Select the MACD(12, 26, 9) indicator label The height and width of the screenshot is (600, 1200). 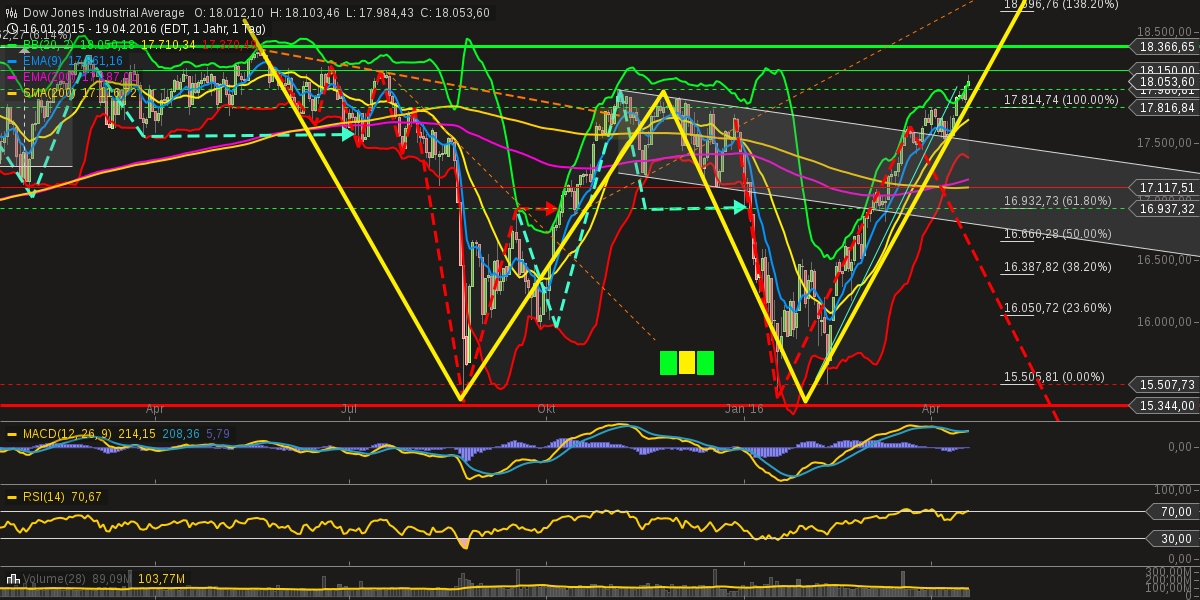68,434
